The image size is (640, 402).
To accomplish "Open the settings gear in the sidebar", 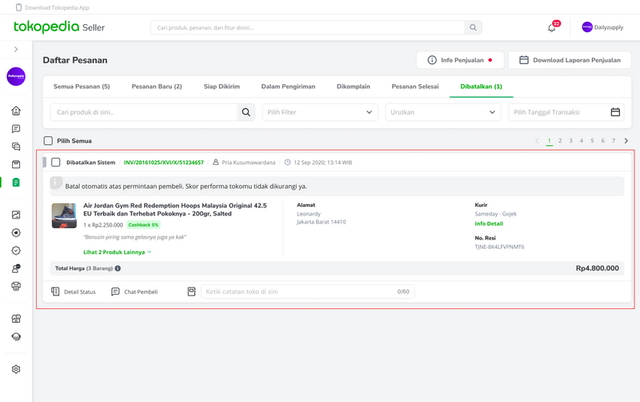I will coord(16,369).
